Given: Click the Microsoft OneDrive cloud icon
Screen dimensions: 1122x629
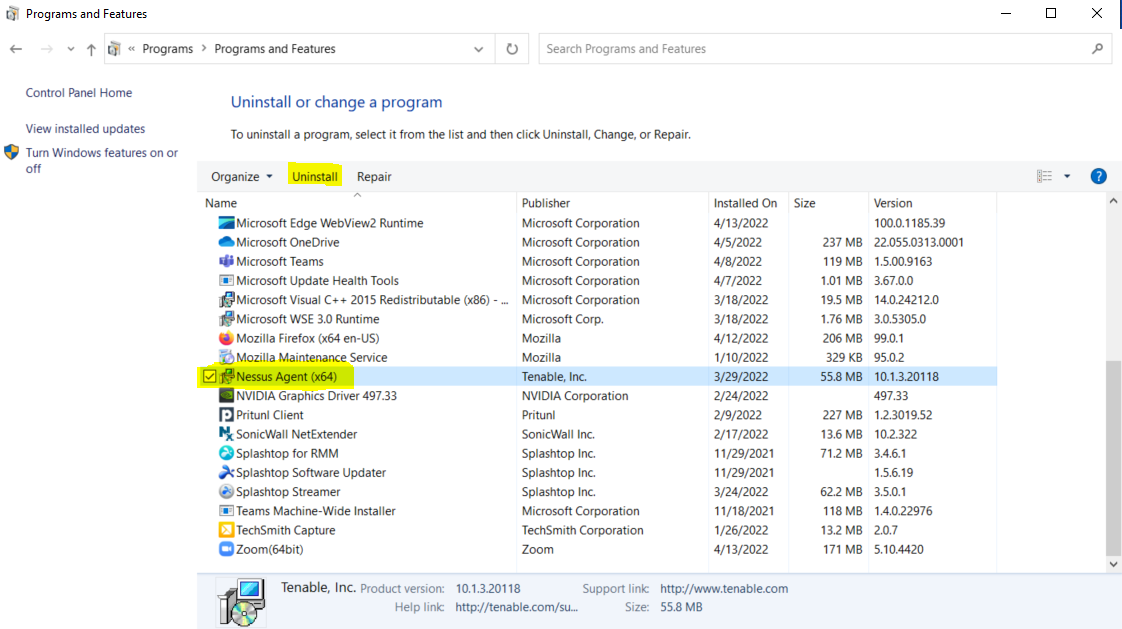Looking at the screenshot, I should [226, 242].
